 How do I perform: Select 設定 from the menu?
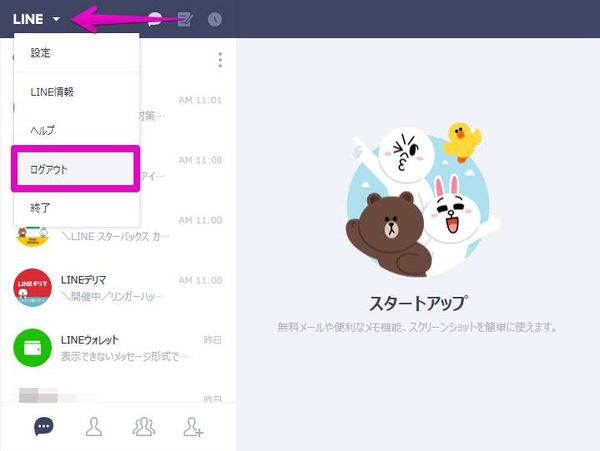click(x=77, y=53)
